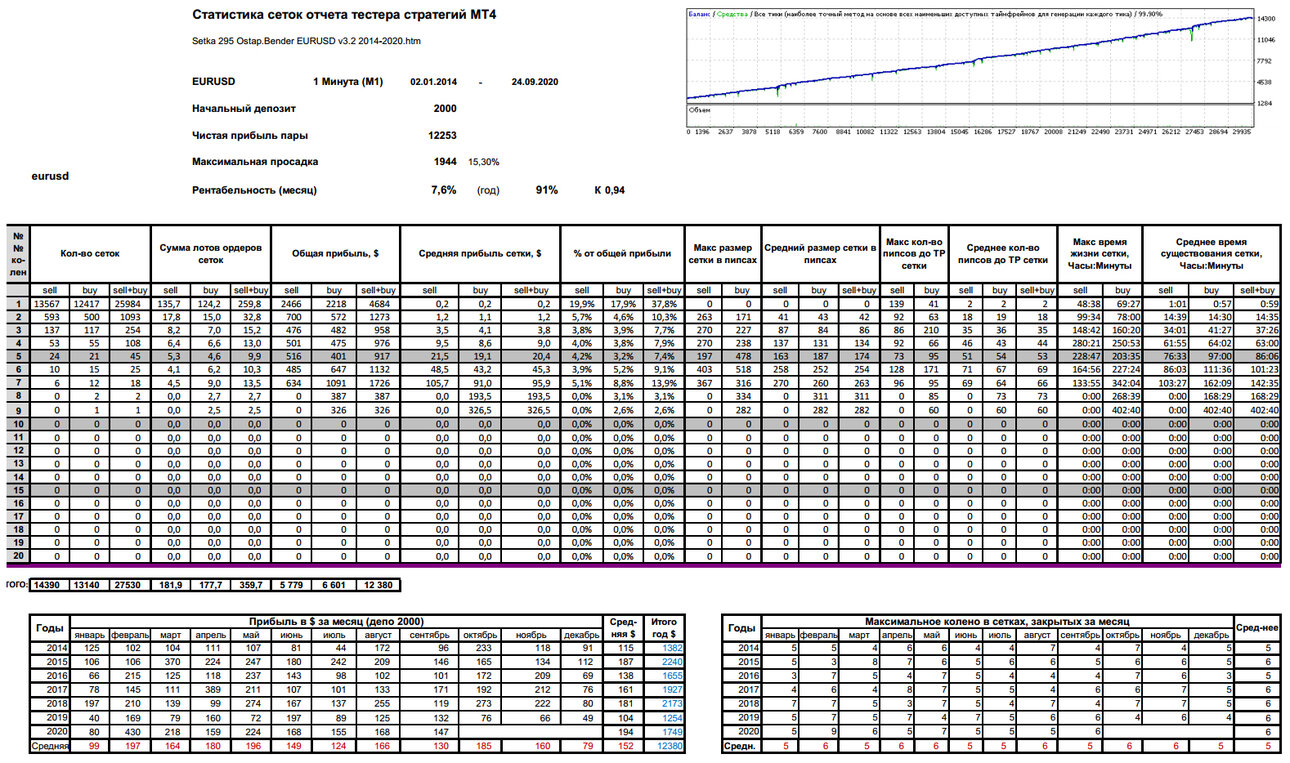Select cell "342:04" in row 7
The width and height of the screenshot is (1290, 763).
pos(1124,383)
